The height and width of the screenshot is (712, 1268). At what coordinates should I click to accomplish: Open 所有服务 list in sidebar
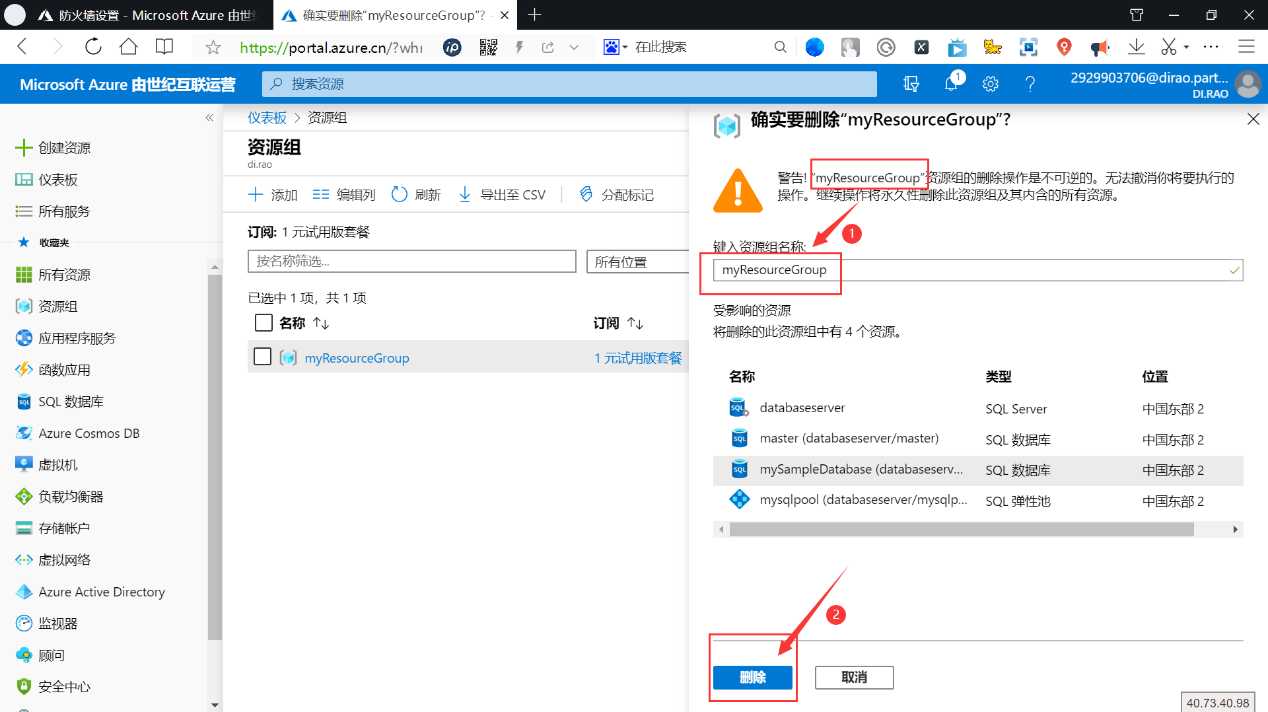tap(64, 211)
